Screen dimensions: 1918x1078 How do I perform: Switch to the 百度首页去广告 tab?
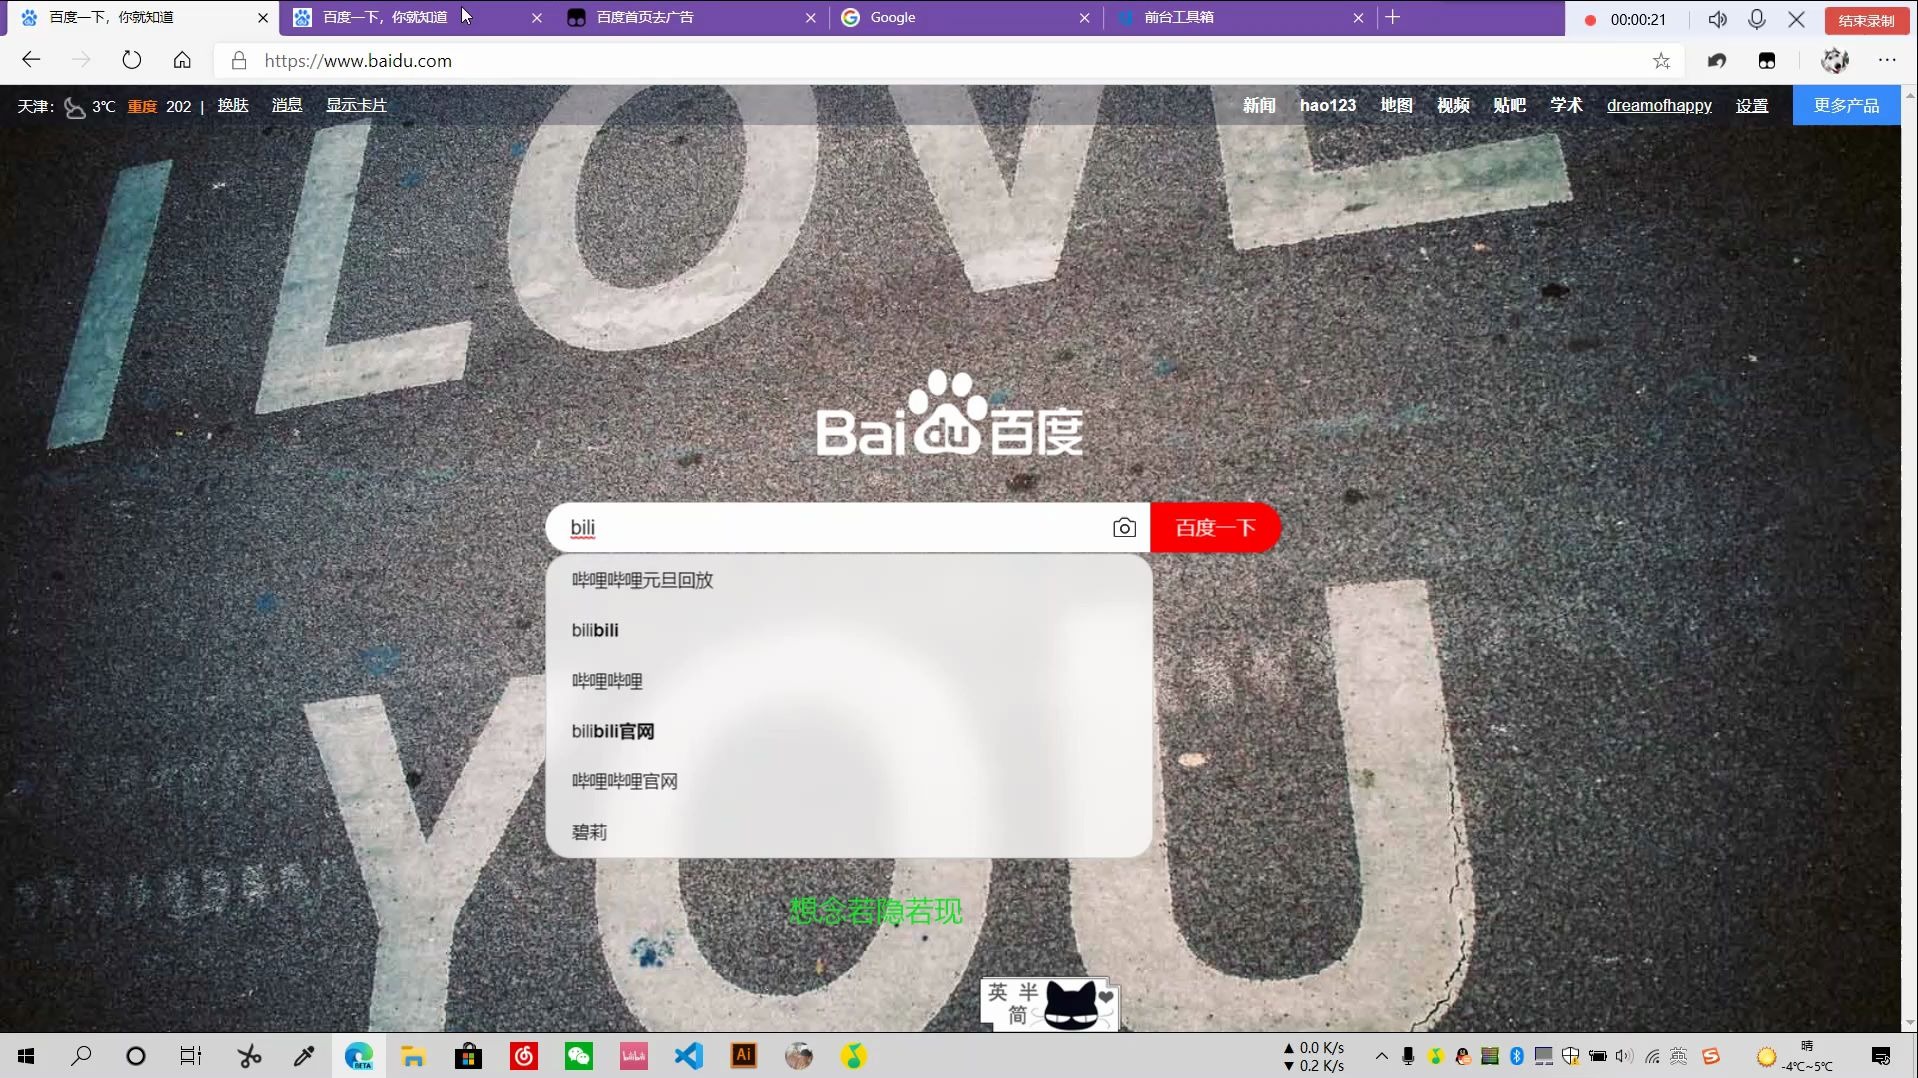[692, 18]
